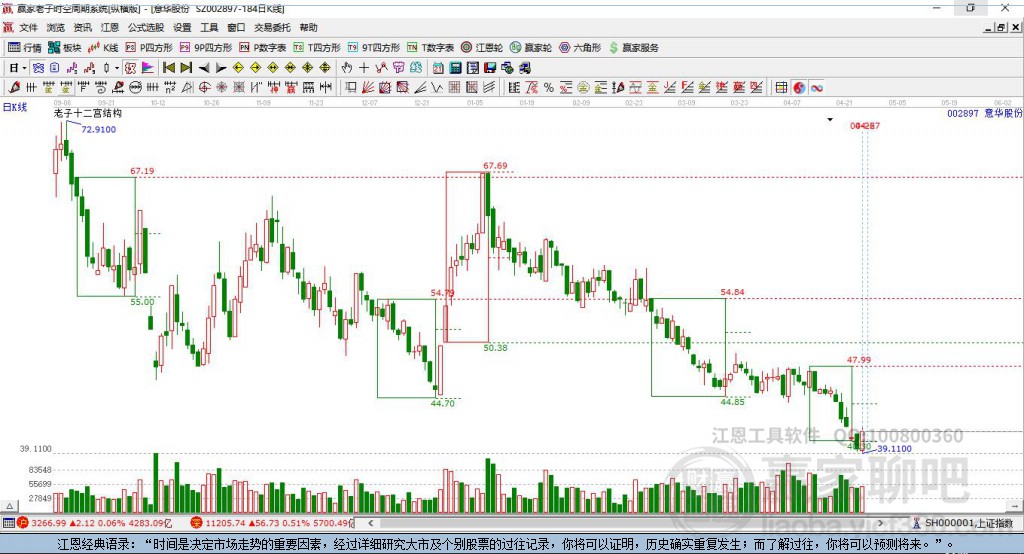Click the colored grid table icon
The height and width of the screenshot is (554, 1024).
tap(781, 88)
